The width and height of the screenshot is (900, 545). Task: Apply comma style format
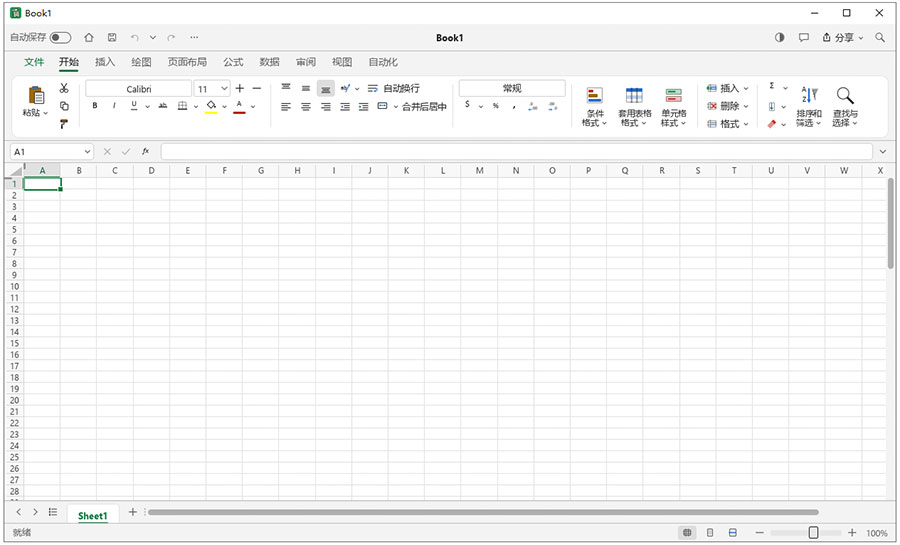pos(514,106)
